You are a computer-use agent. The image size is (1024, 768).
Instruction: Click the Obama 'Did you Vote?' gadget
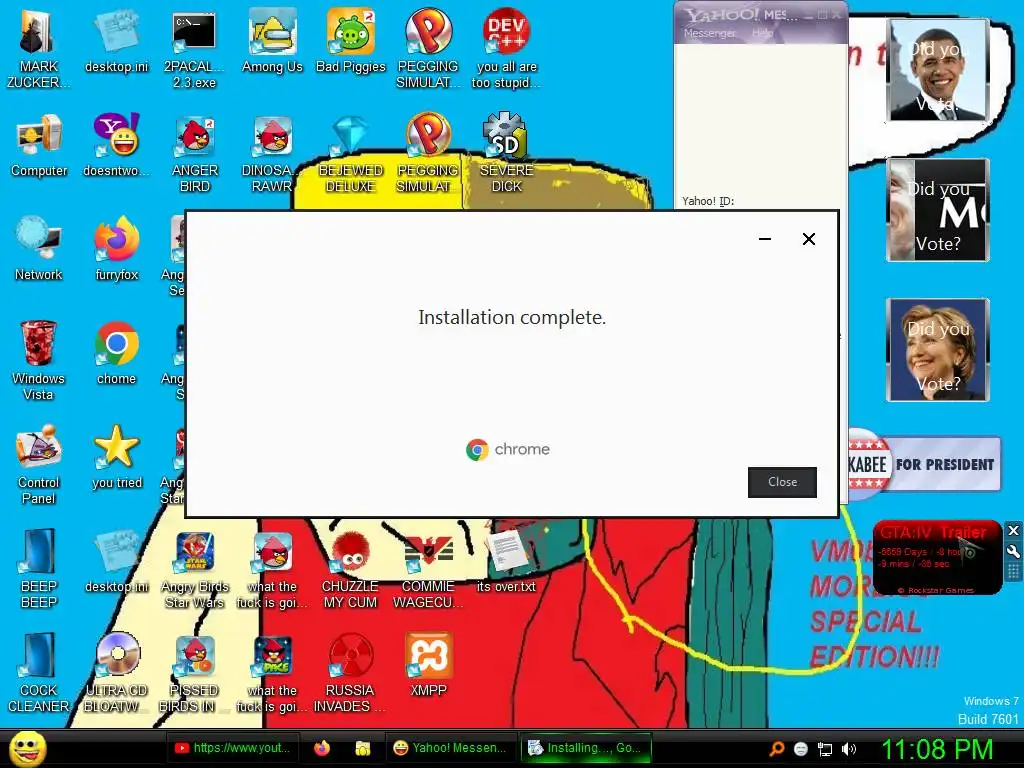938,70
